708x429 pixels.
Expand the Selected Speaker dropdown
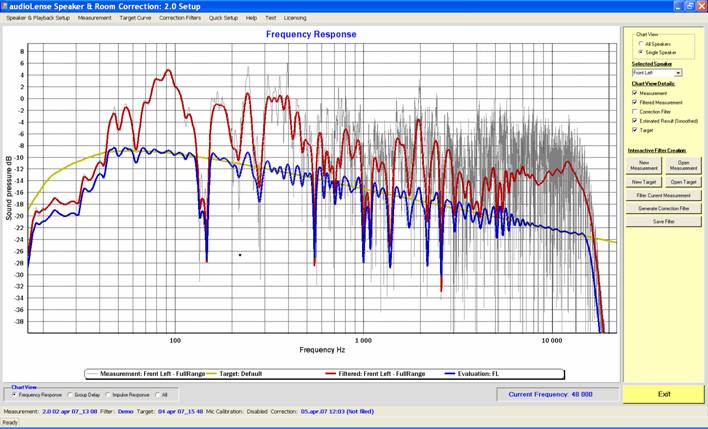coord(678,73)
